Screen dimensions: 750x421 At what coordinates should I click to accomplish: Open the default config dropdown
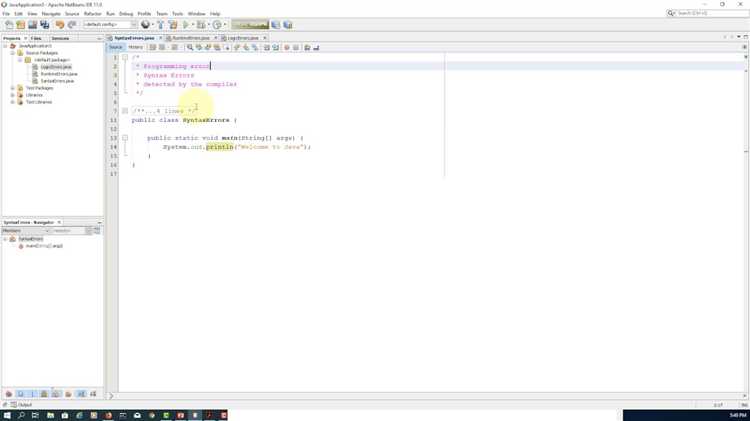click(110, 24)
